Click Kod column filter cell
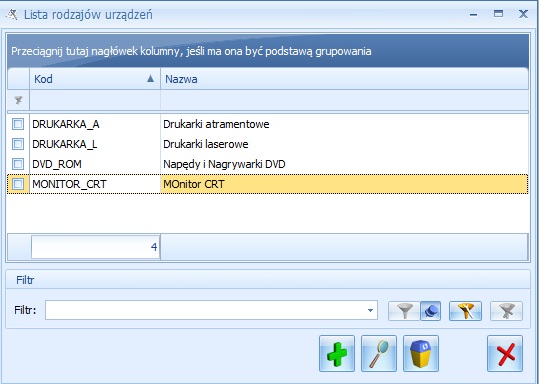Viewport: 539px width, 384px height. tap(95, 100)
